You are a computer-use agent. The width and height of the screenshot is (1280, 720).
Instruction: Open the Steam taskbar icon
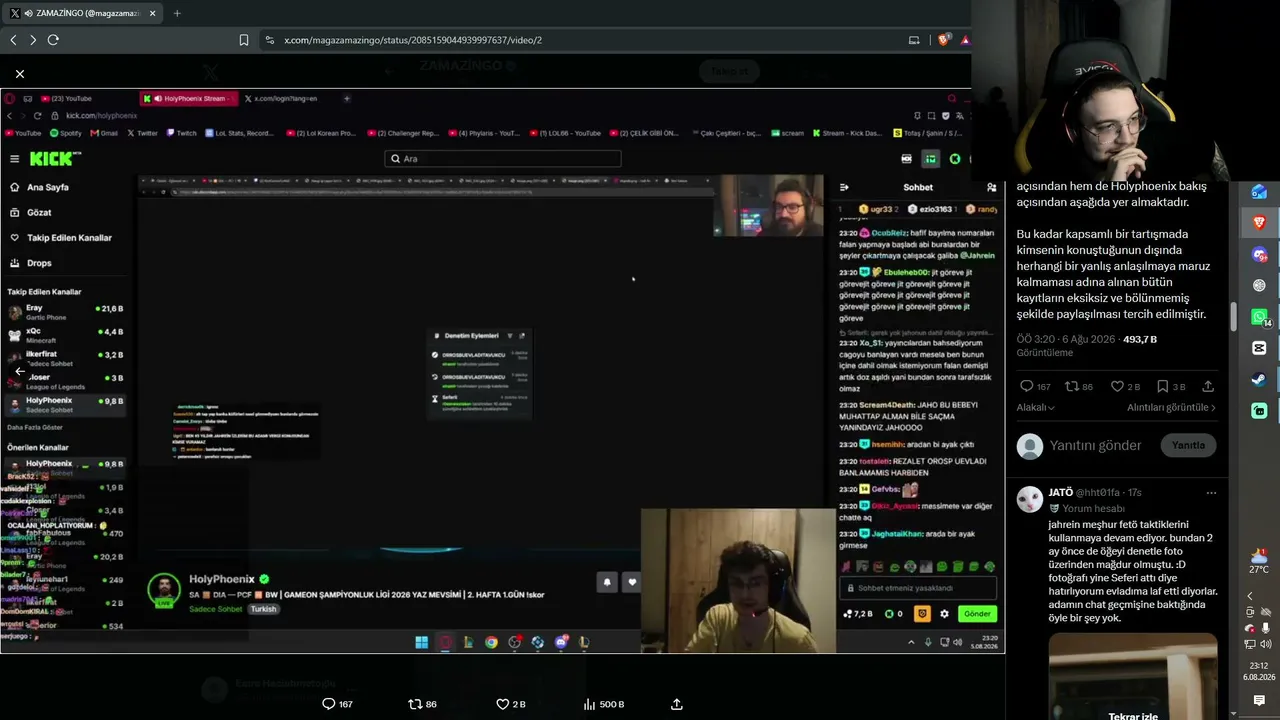[1259, 380]
